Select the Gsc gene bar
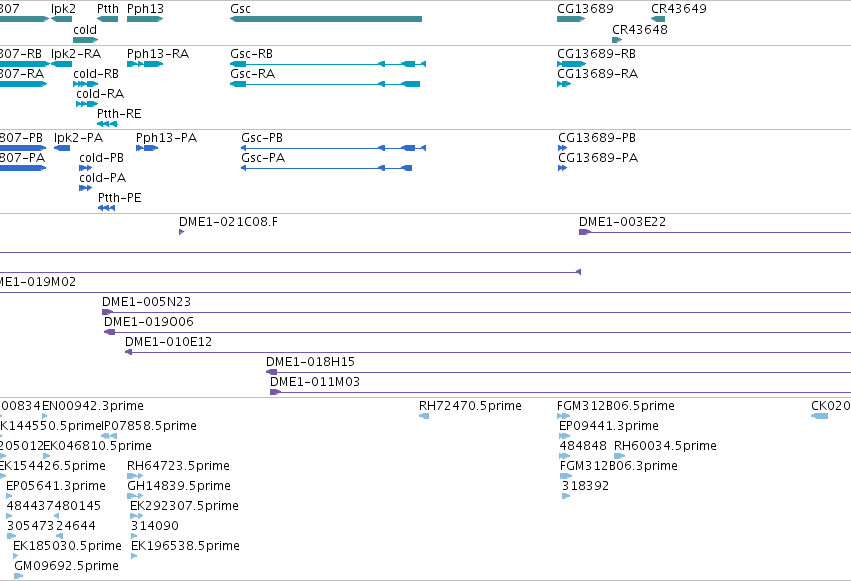This screenshot has width=851, height=581. tap(326, 19)
